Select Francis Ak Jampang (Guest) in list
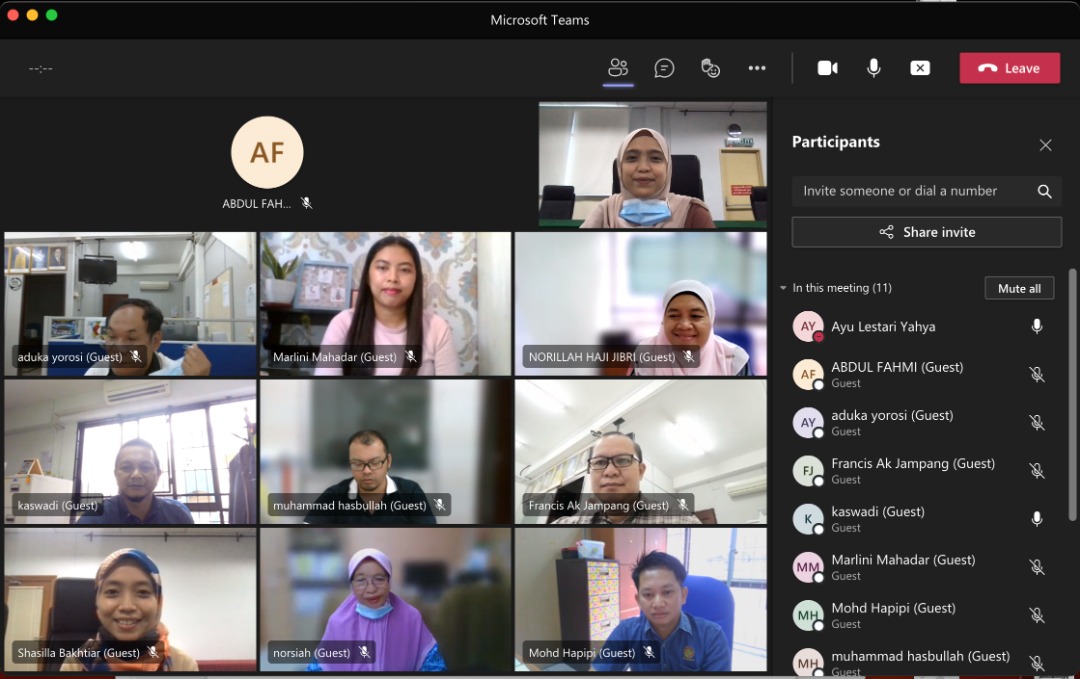The height and width of the screenshot is (679, 1080). 913,463
